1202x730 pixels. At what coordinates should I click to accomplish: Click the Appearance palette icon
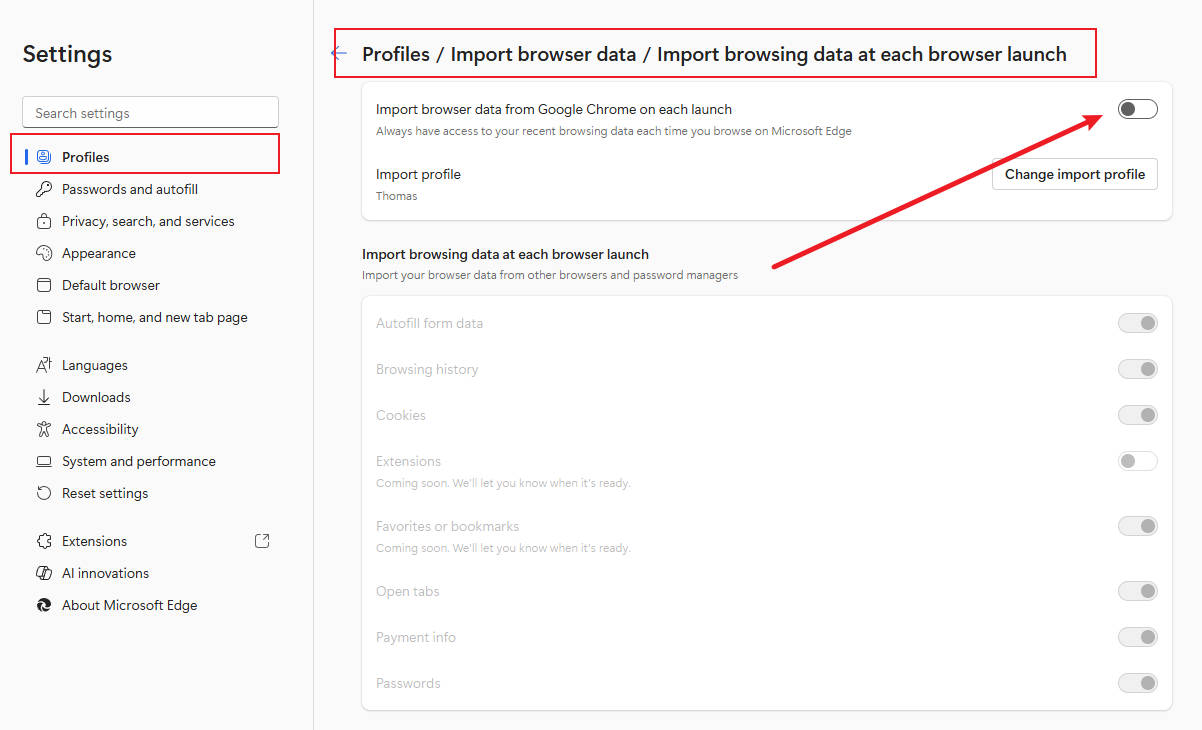click(43, 253)
